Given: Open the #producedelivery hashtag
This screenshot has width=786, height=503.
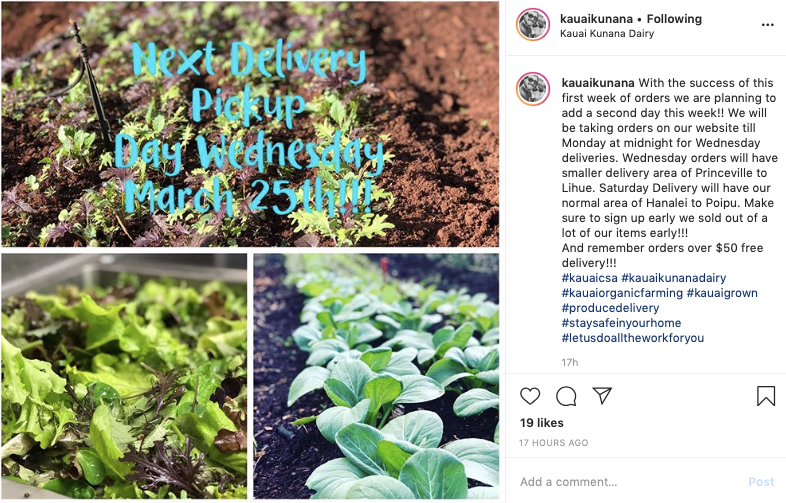Looking at the screenshot, I should click(x=610, y=308).
